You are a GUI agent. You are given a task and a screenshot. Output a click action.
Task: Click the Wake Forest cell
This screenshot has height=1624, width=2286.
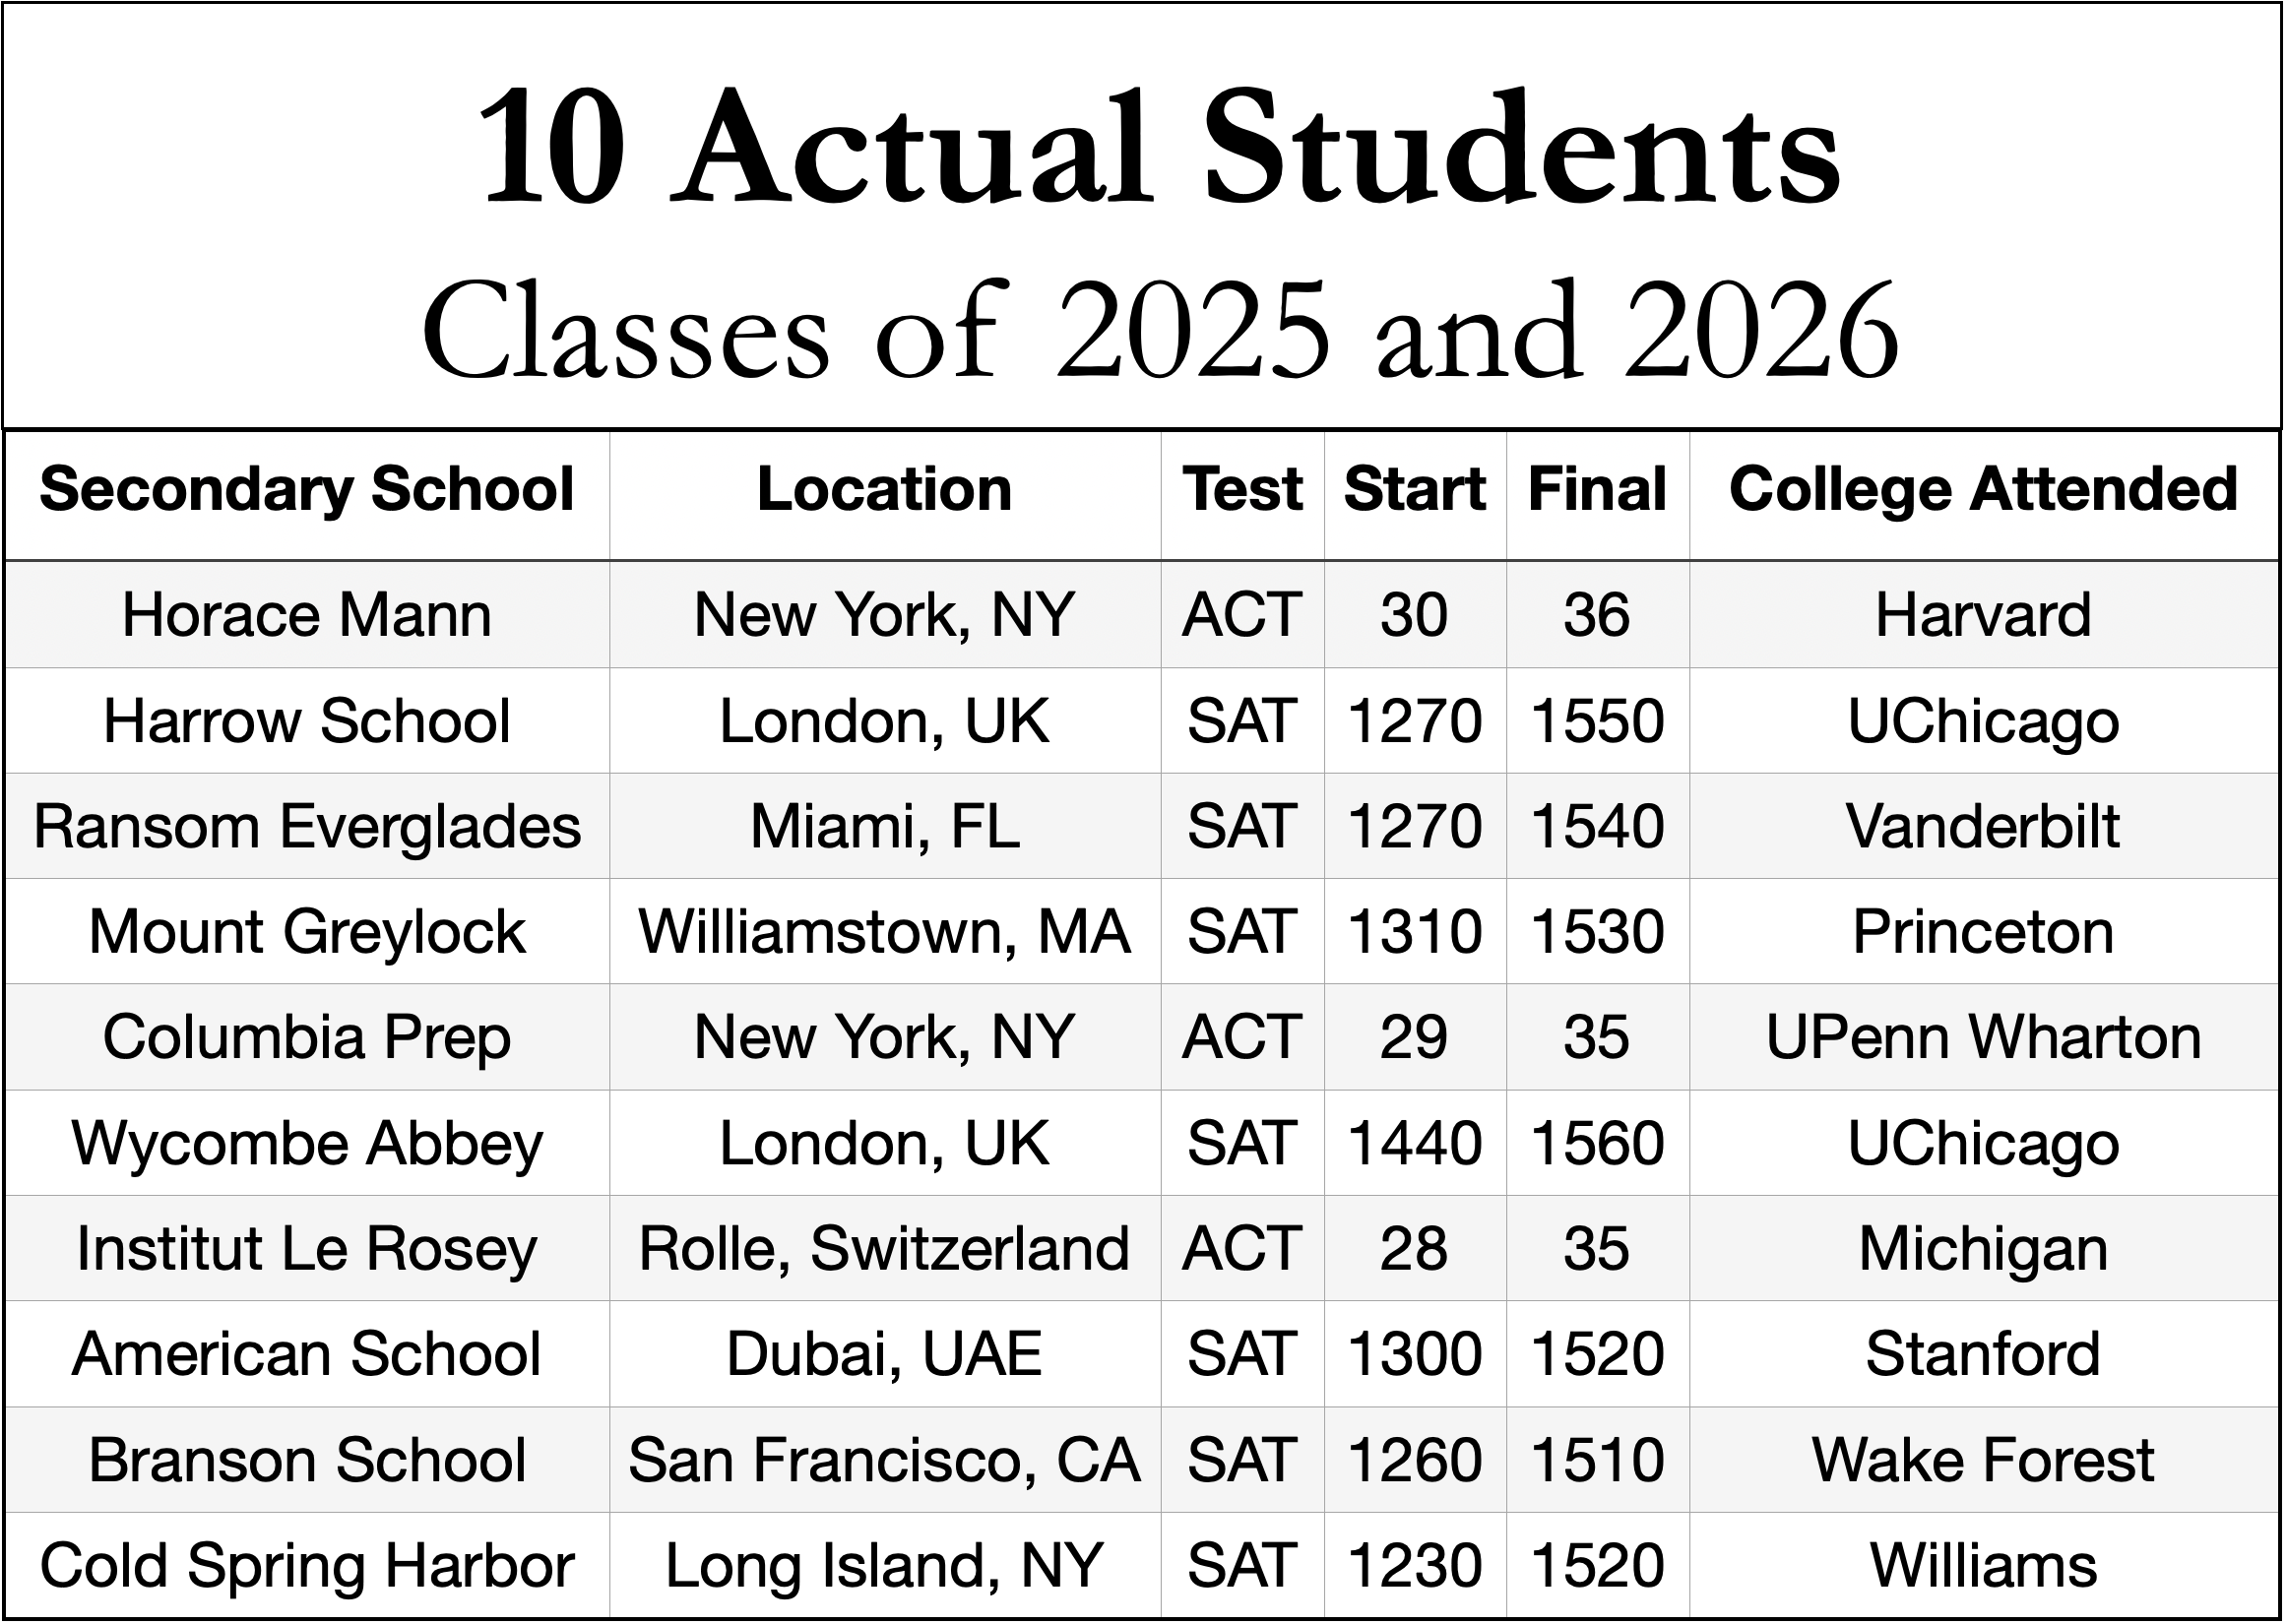pyautogui.click(x=1983, y=1460)
